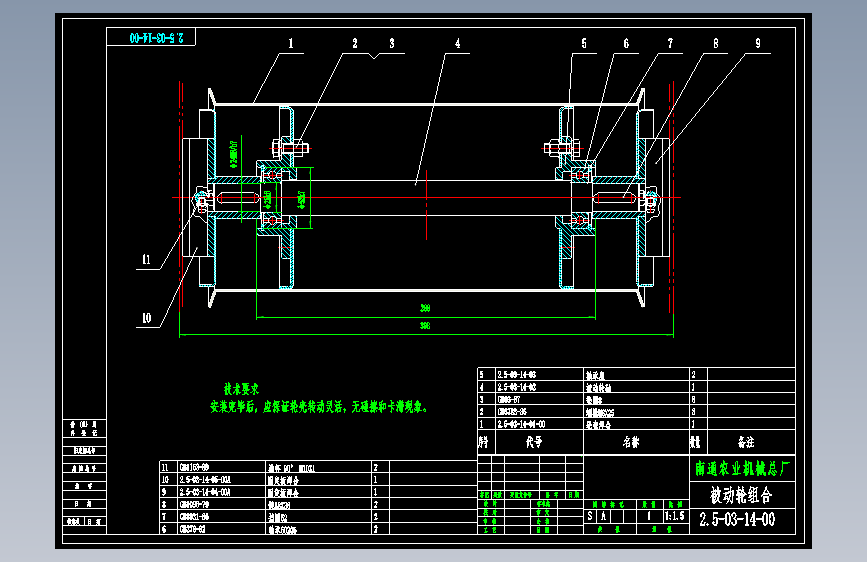Select the mirrored drawing number in top-left box
Screen dimensions: 867x562
click(156, 38)
